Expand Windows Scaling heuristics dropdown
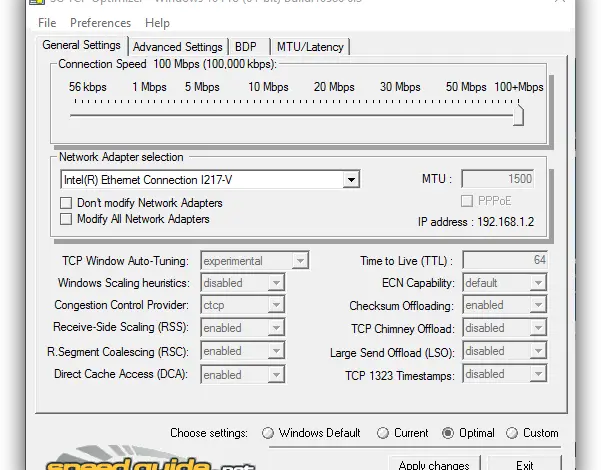 point(276,283)
